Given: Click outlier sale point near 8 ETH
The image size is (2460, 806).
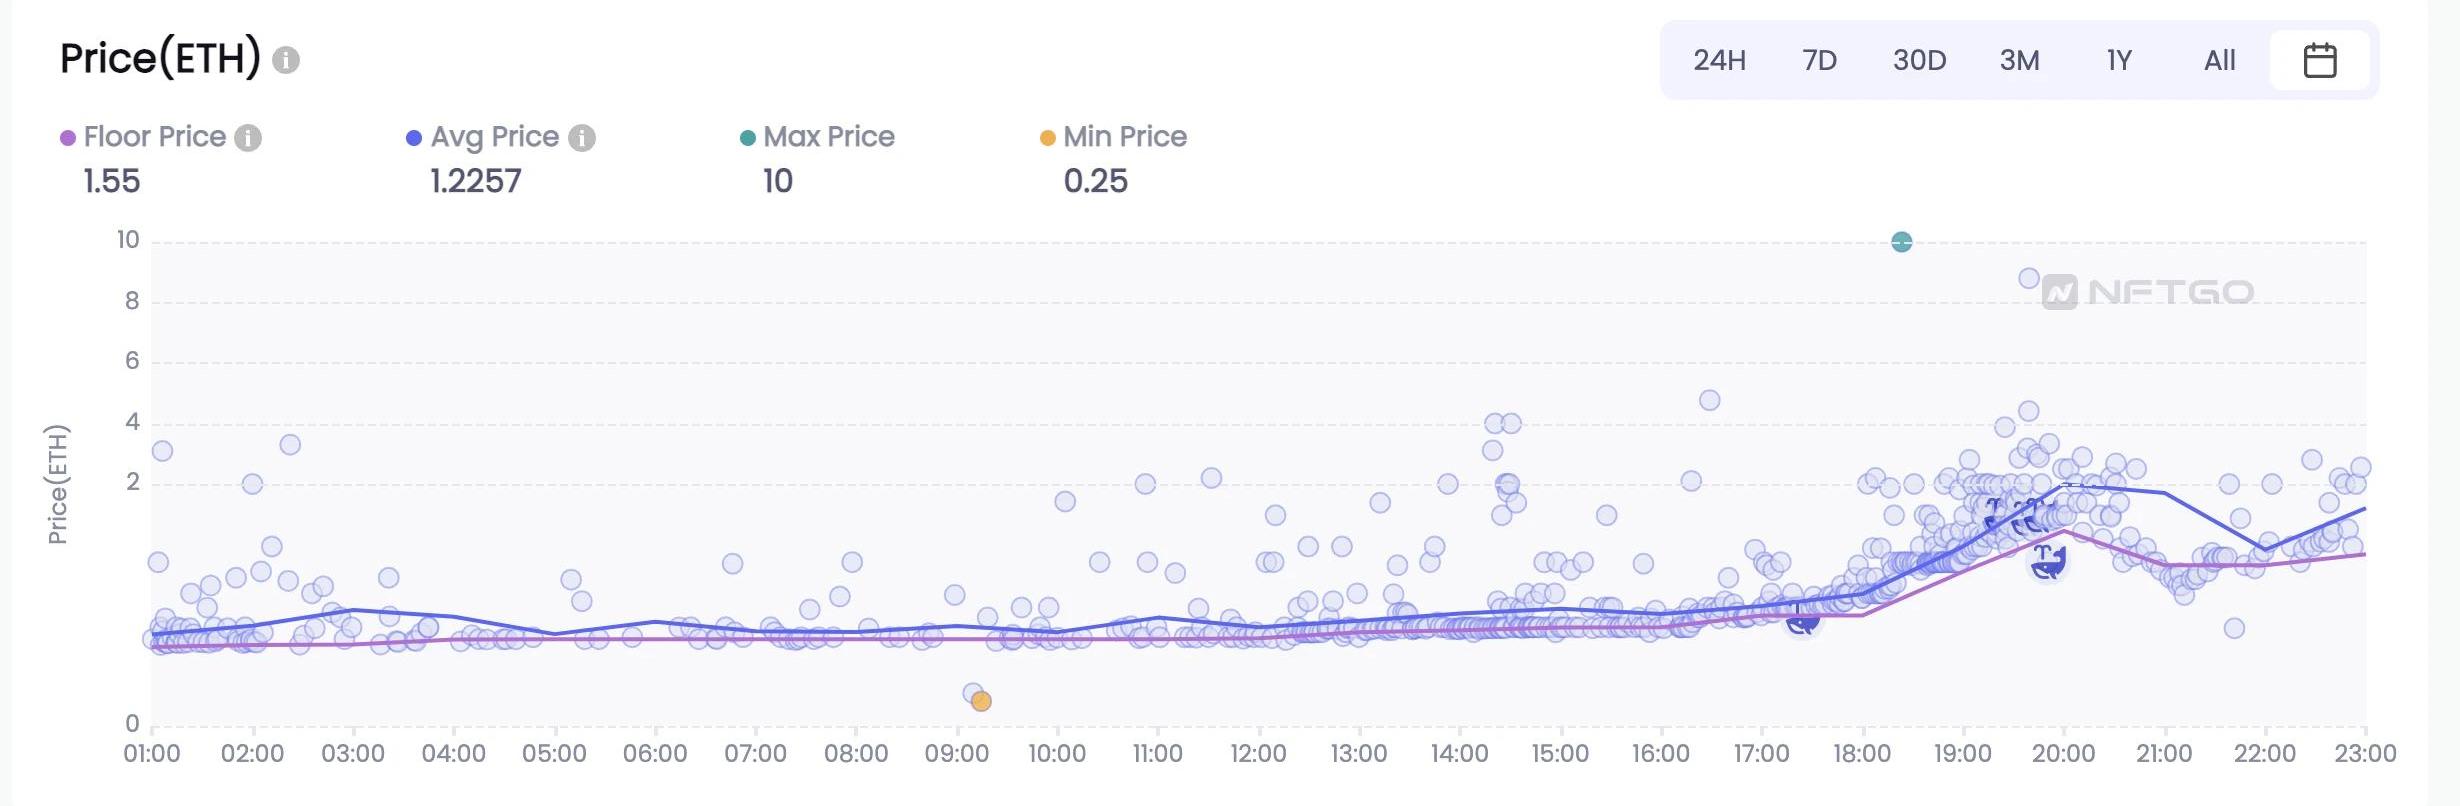Looking at the screenshot, I should [2028, 278].
